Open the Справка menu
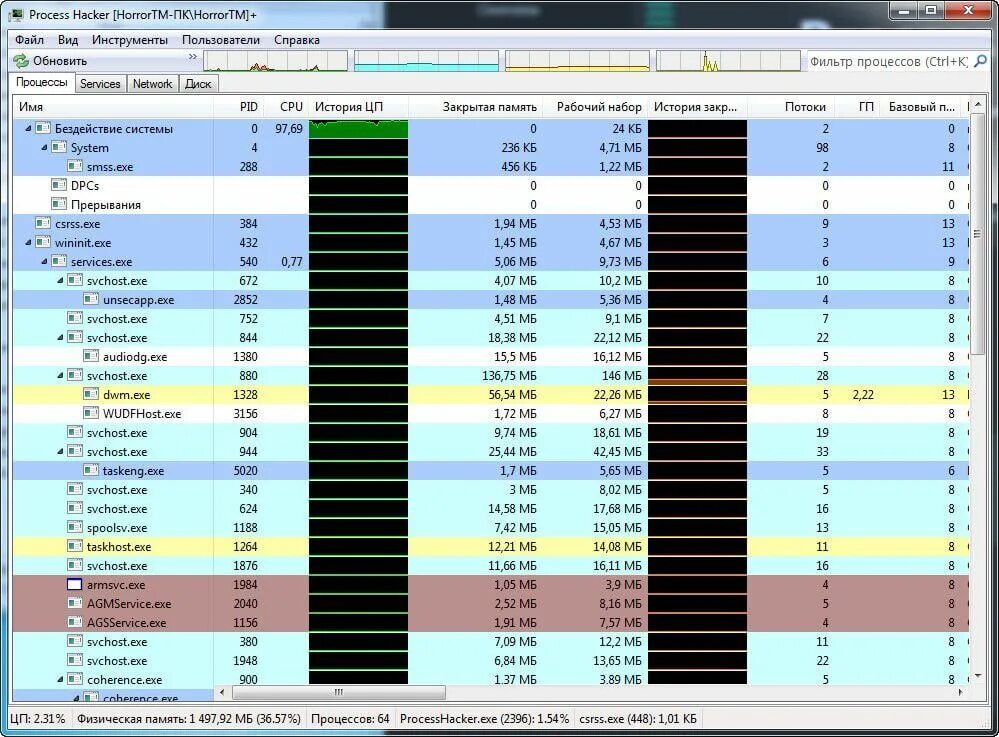Viewport: 999px width, 737px height. pyautogui.click(x=297, y=39)
